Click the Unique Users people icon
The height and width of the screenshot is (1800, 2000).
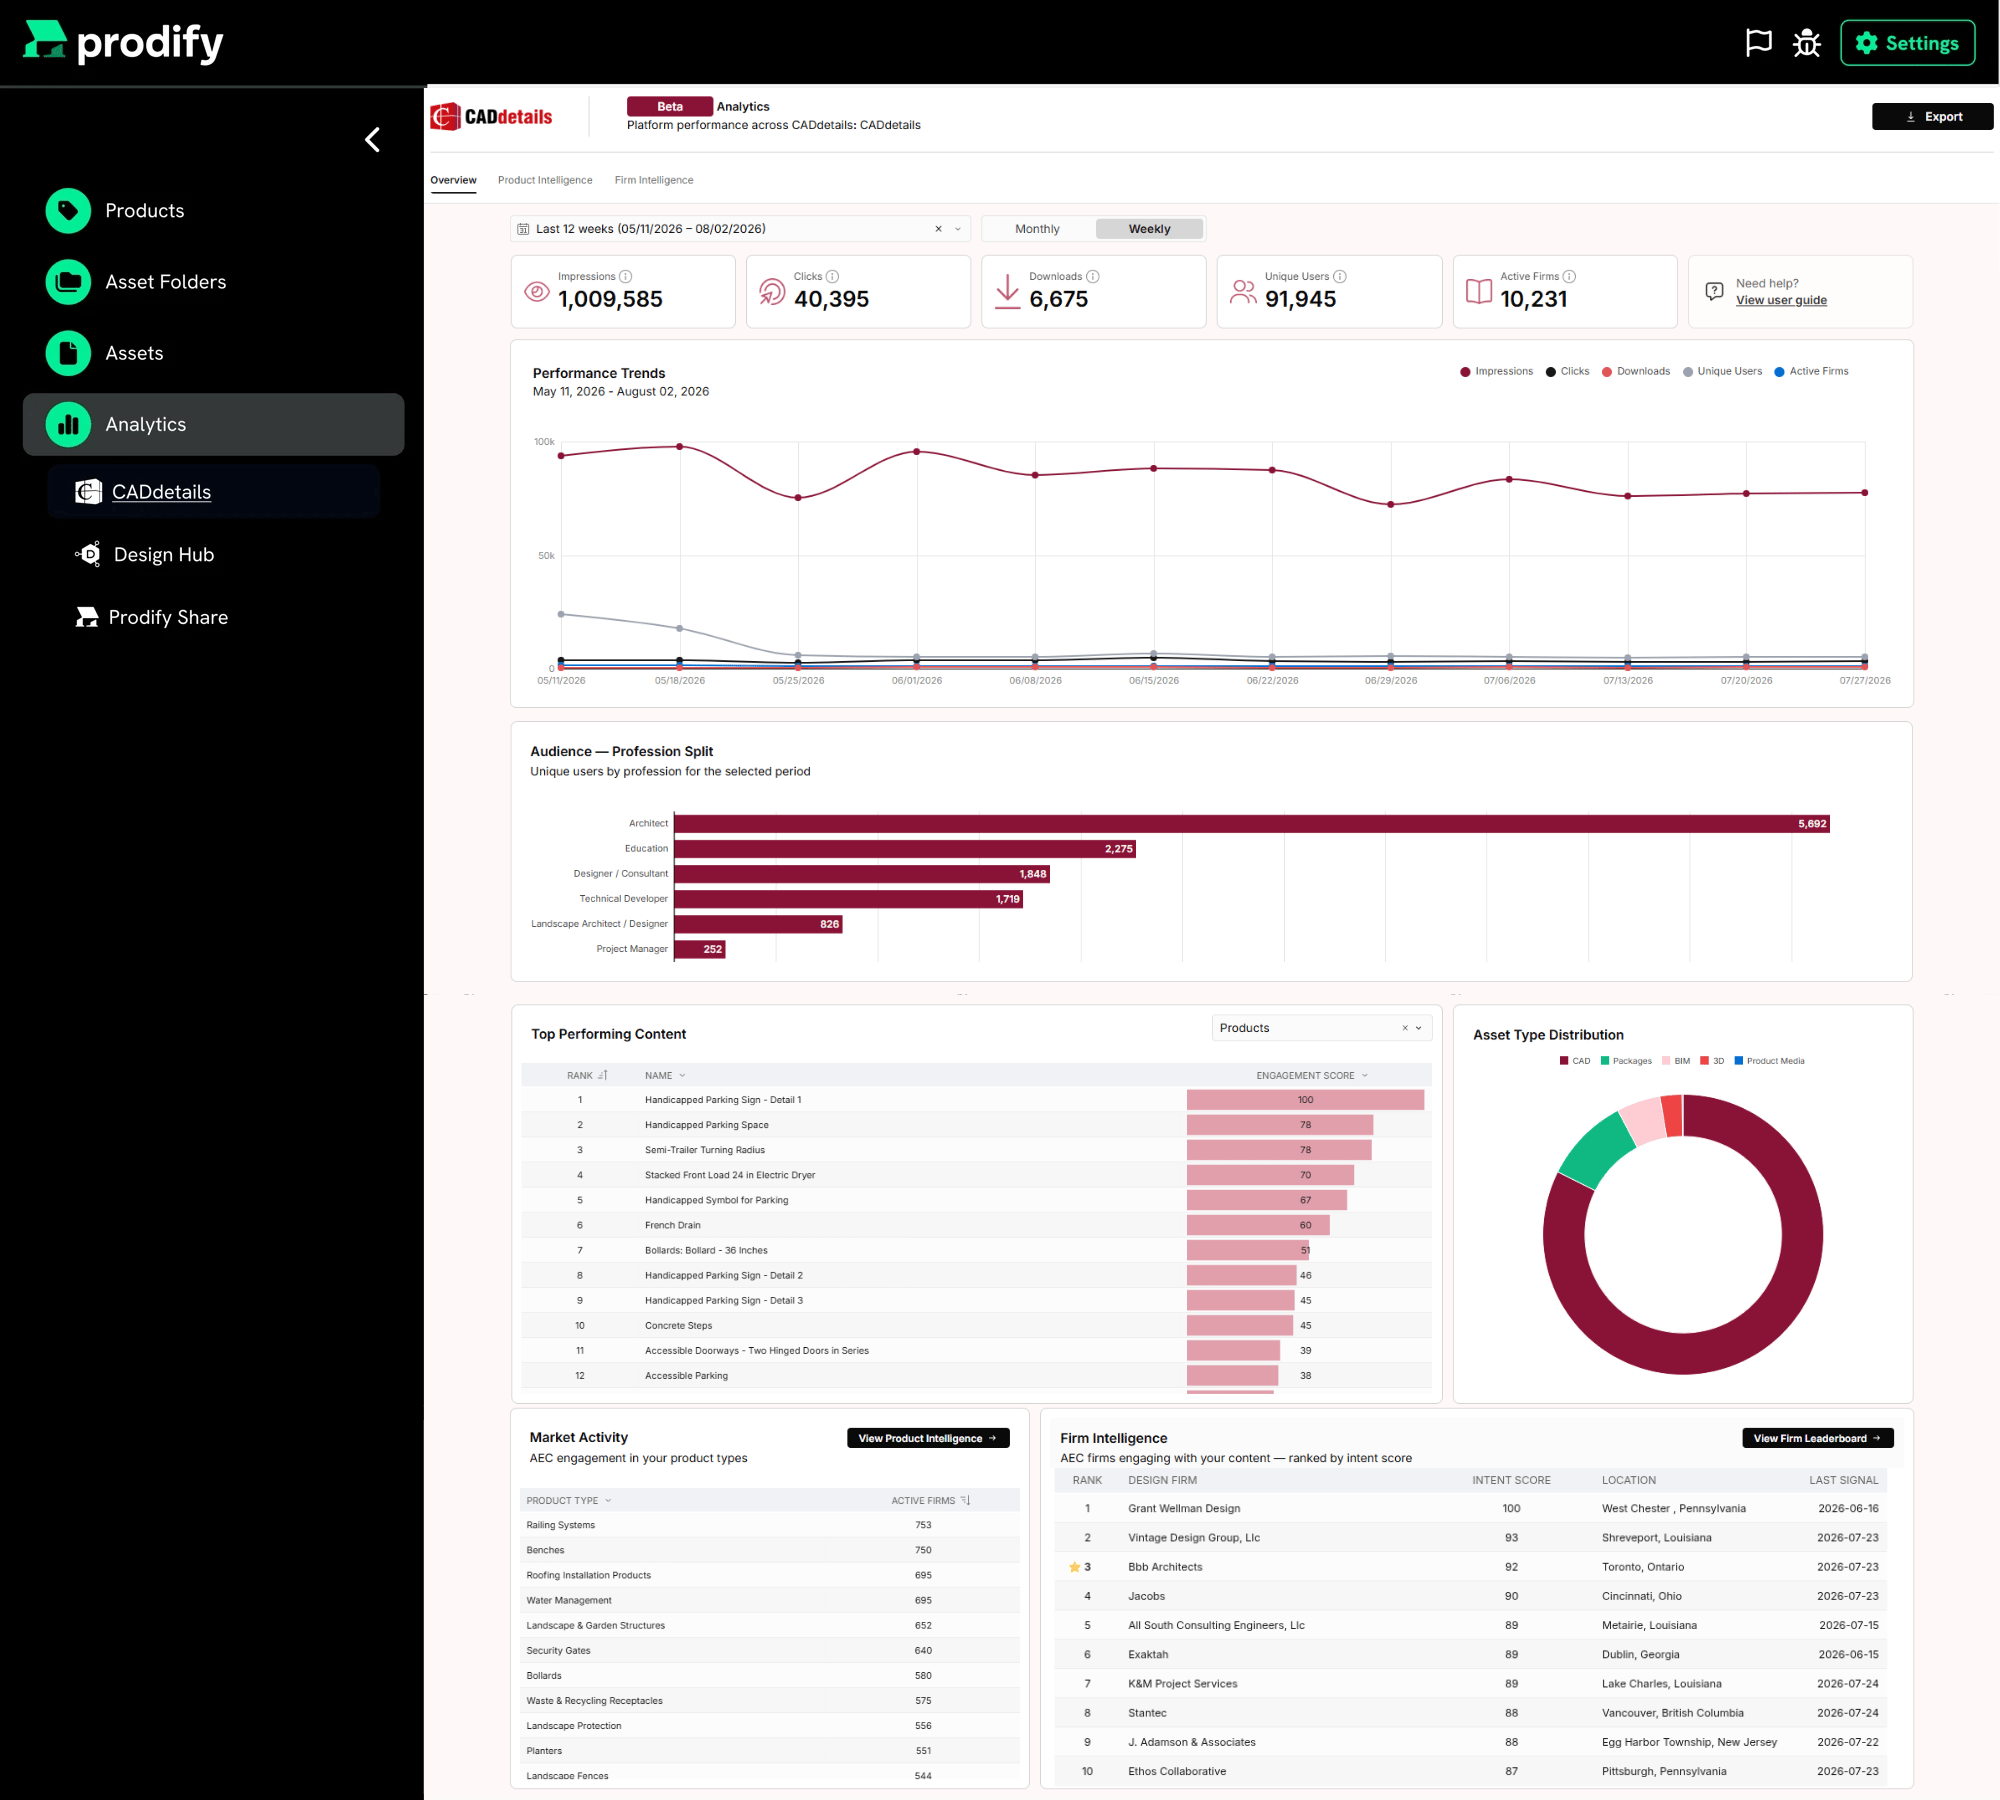point(1243,291)
